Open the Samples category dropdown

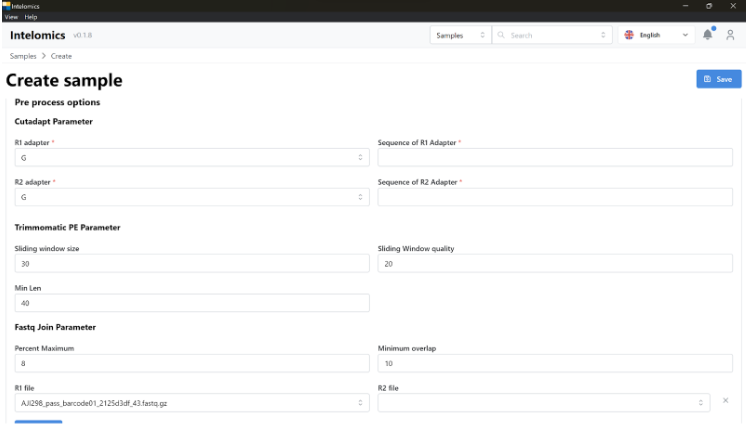point(460,35)
